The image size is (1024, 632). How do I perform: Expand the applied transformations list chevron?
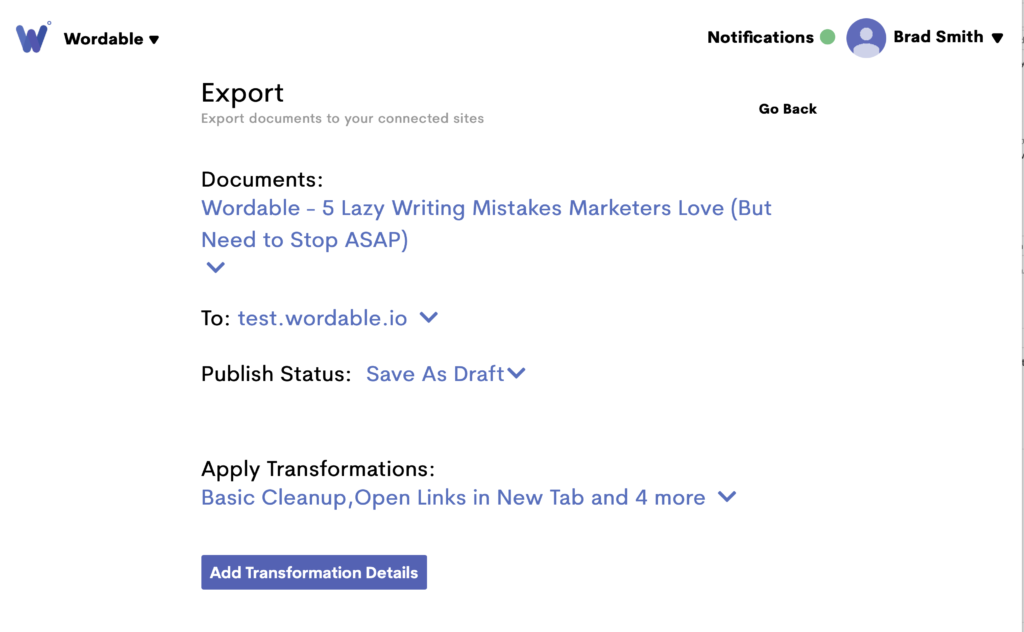point(726,497)
